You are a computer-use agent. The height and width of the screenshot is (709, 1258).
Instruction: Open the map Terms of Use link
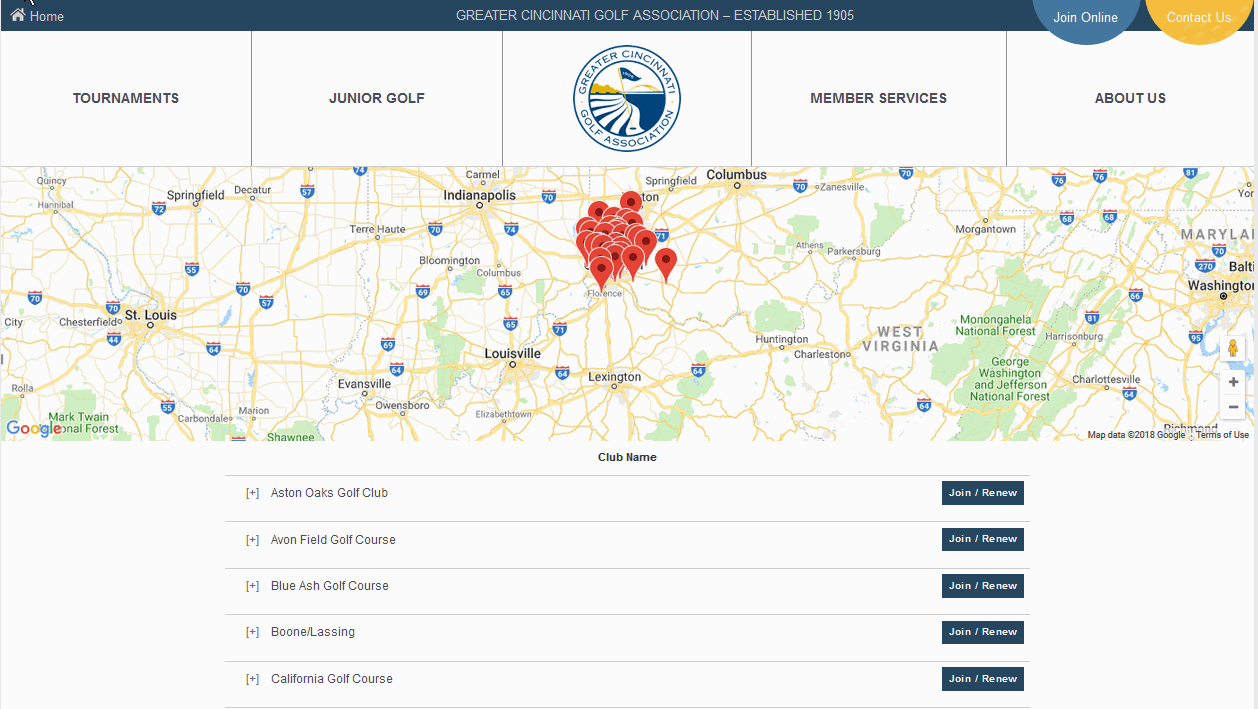[1222, 435]
